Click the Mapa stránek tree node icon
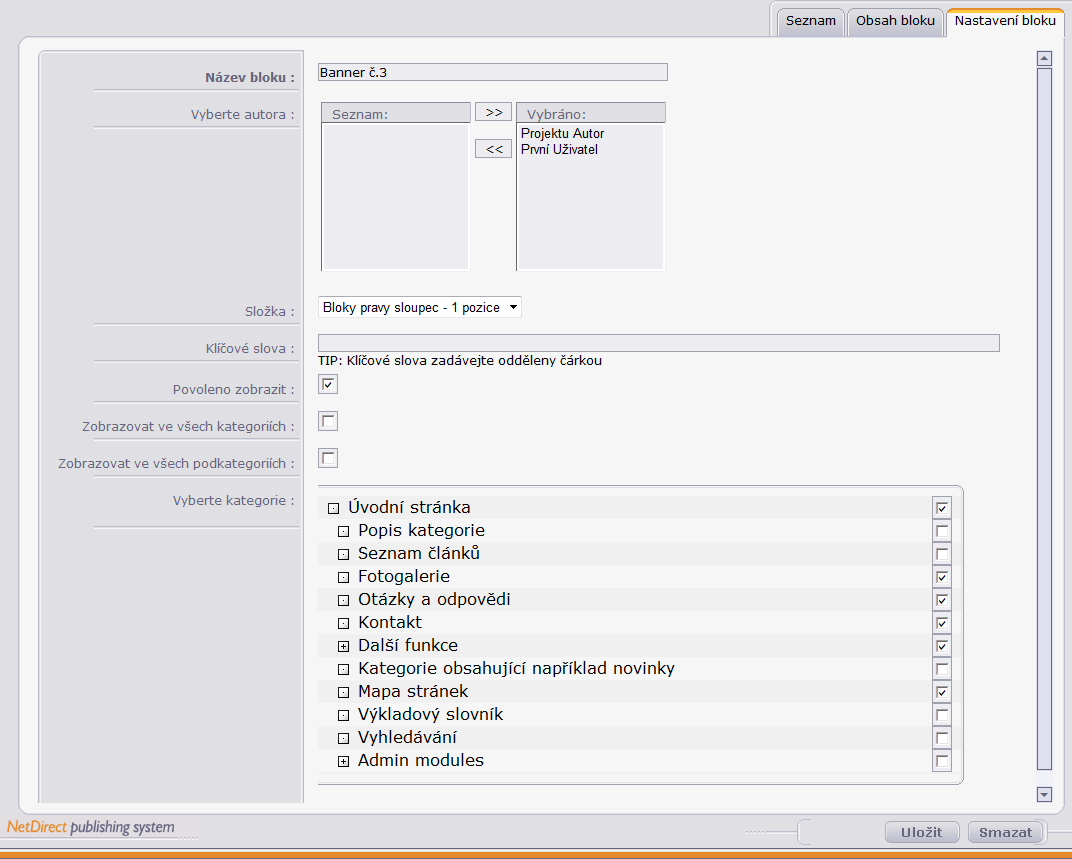1072x859 pixels. (343, 692)
